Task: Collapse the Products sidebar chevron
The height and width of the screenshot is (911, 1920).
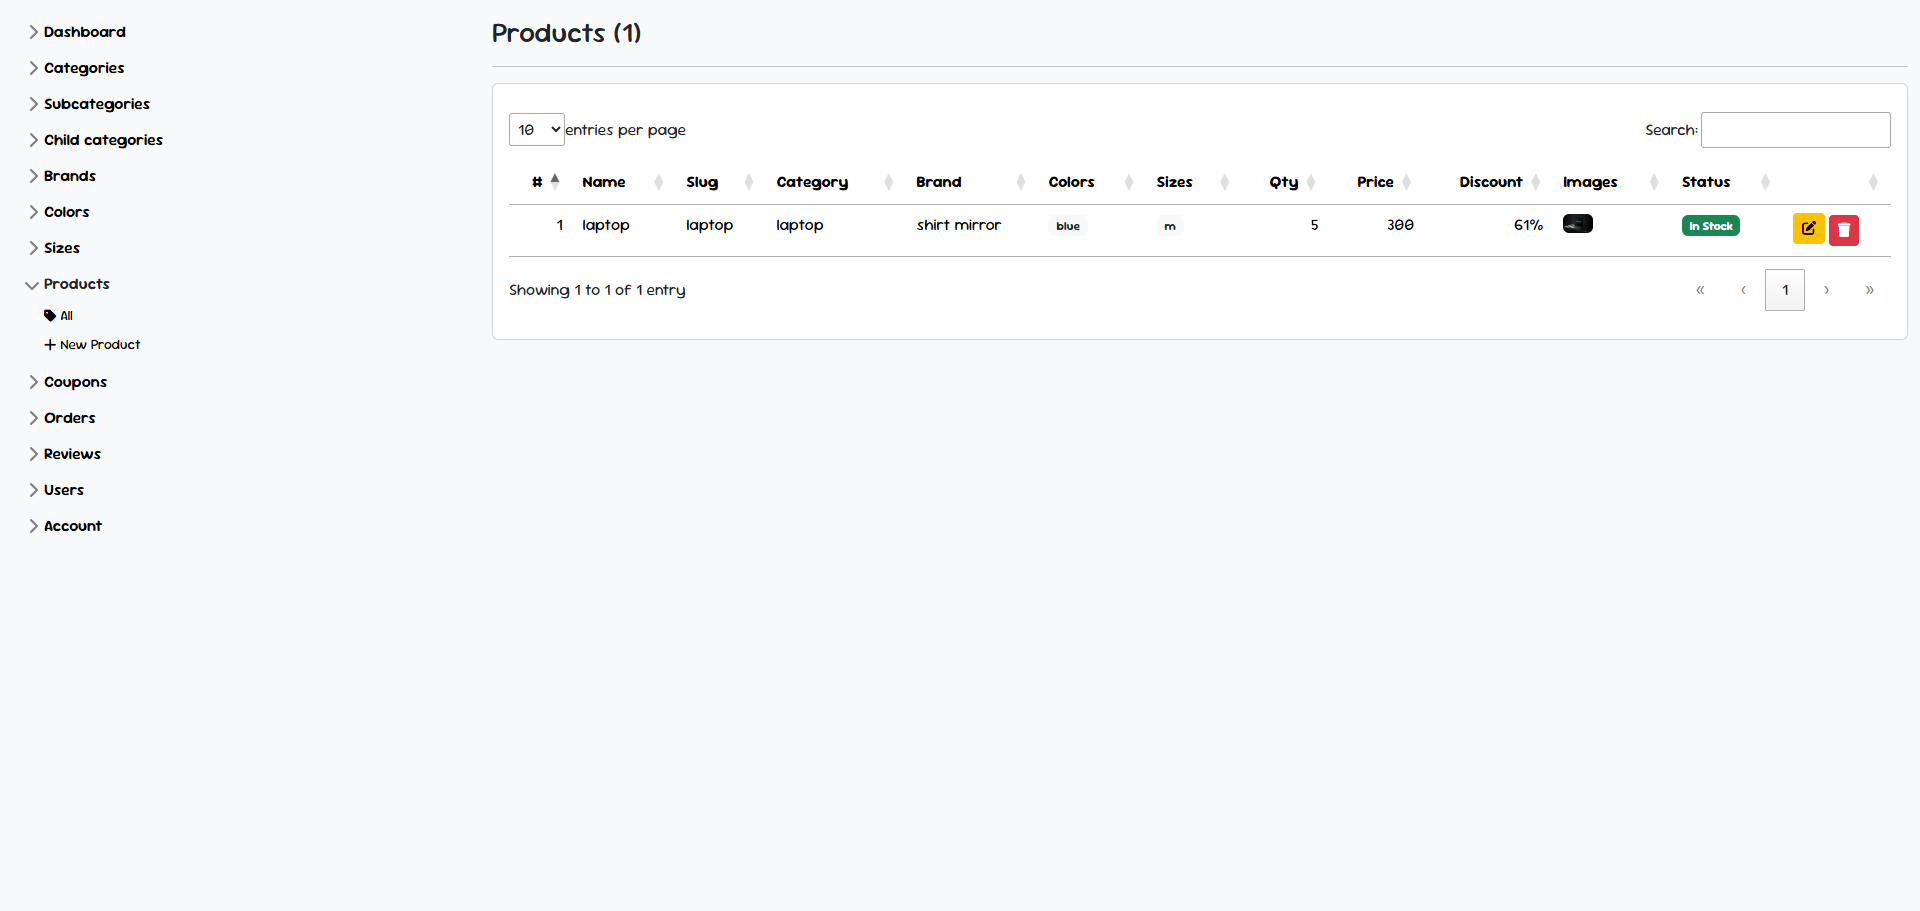Action: click(x=32, y=285)
